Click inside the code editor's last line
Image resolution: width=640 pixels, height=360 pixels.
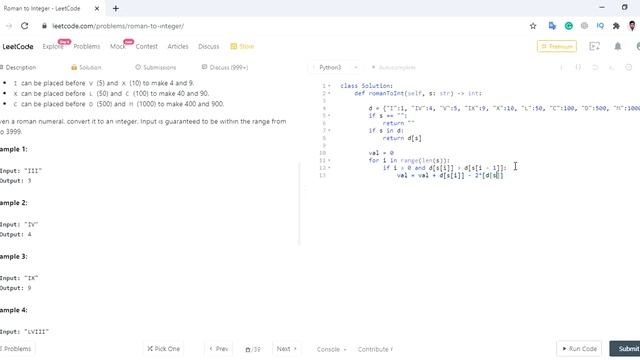pos(450,176)
